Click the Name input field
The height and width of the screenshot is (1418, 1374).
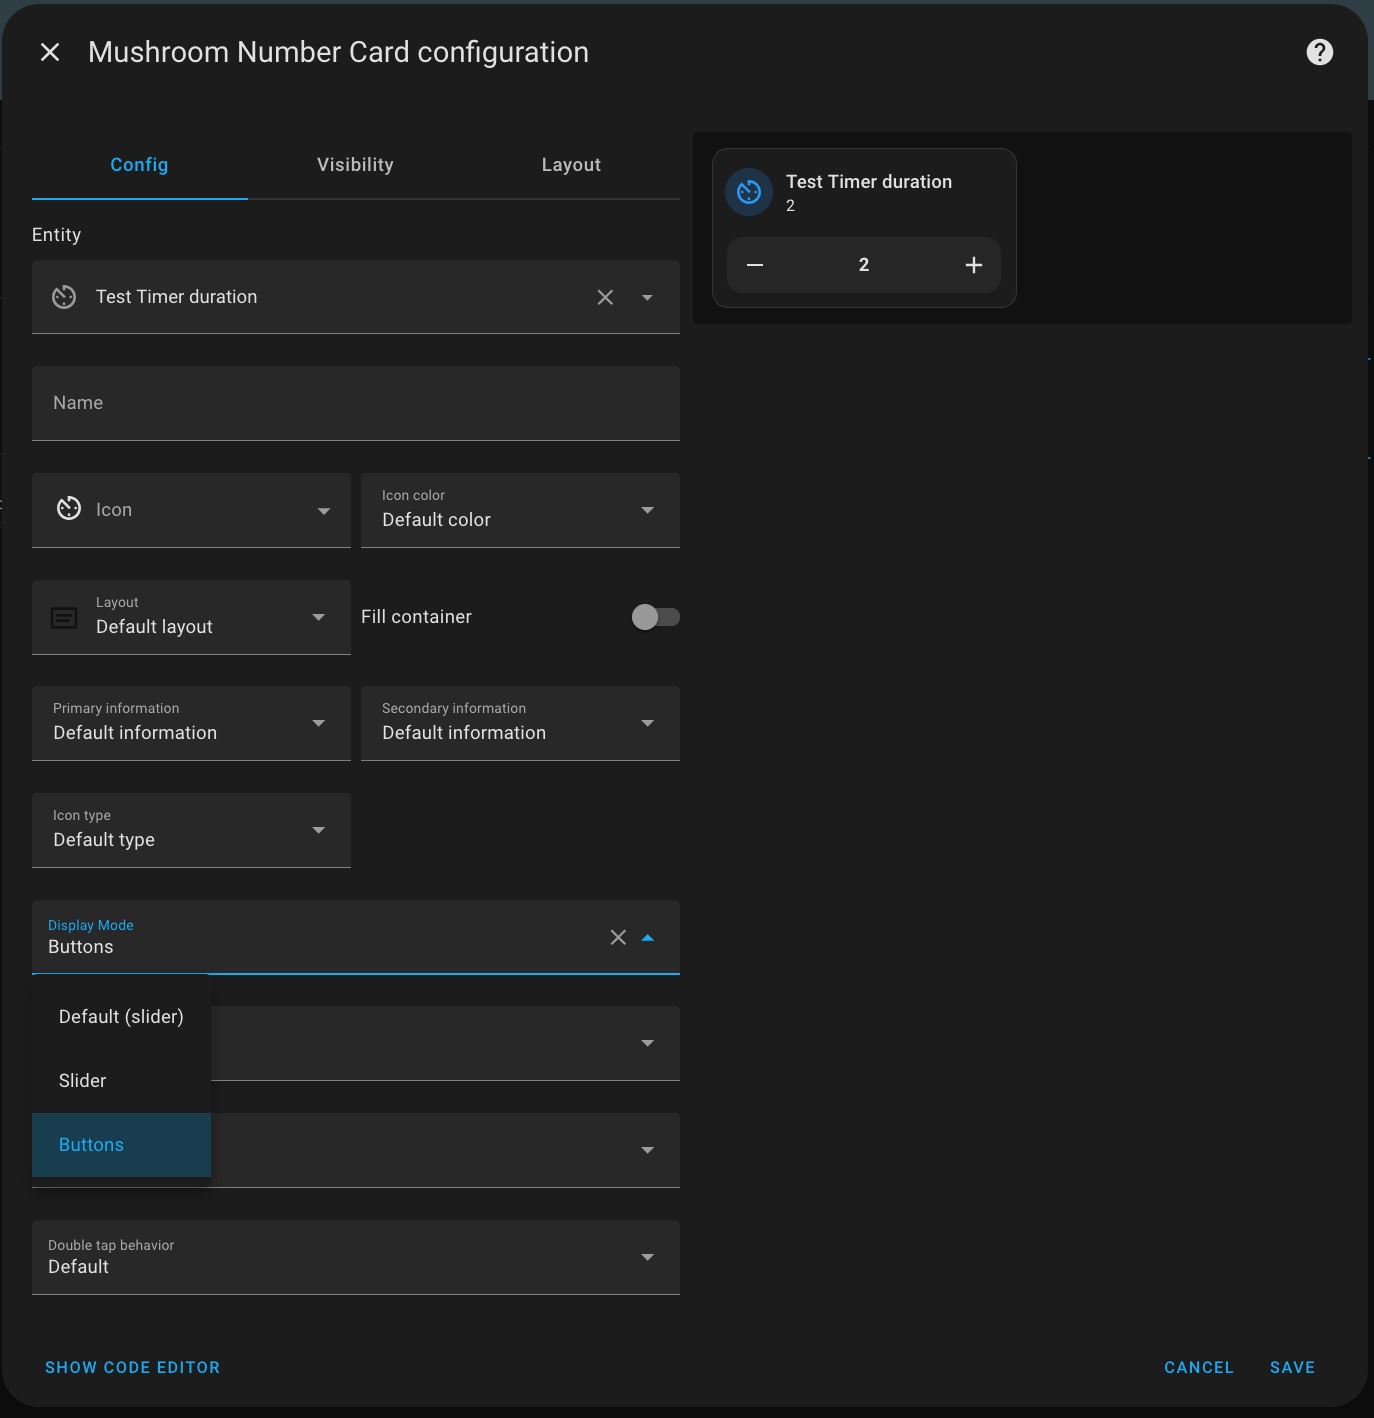click(x=355, y=403)
